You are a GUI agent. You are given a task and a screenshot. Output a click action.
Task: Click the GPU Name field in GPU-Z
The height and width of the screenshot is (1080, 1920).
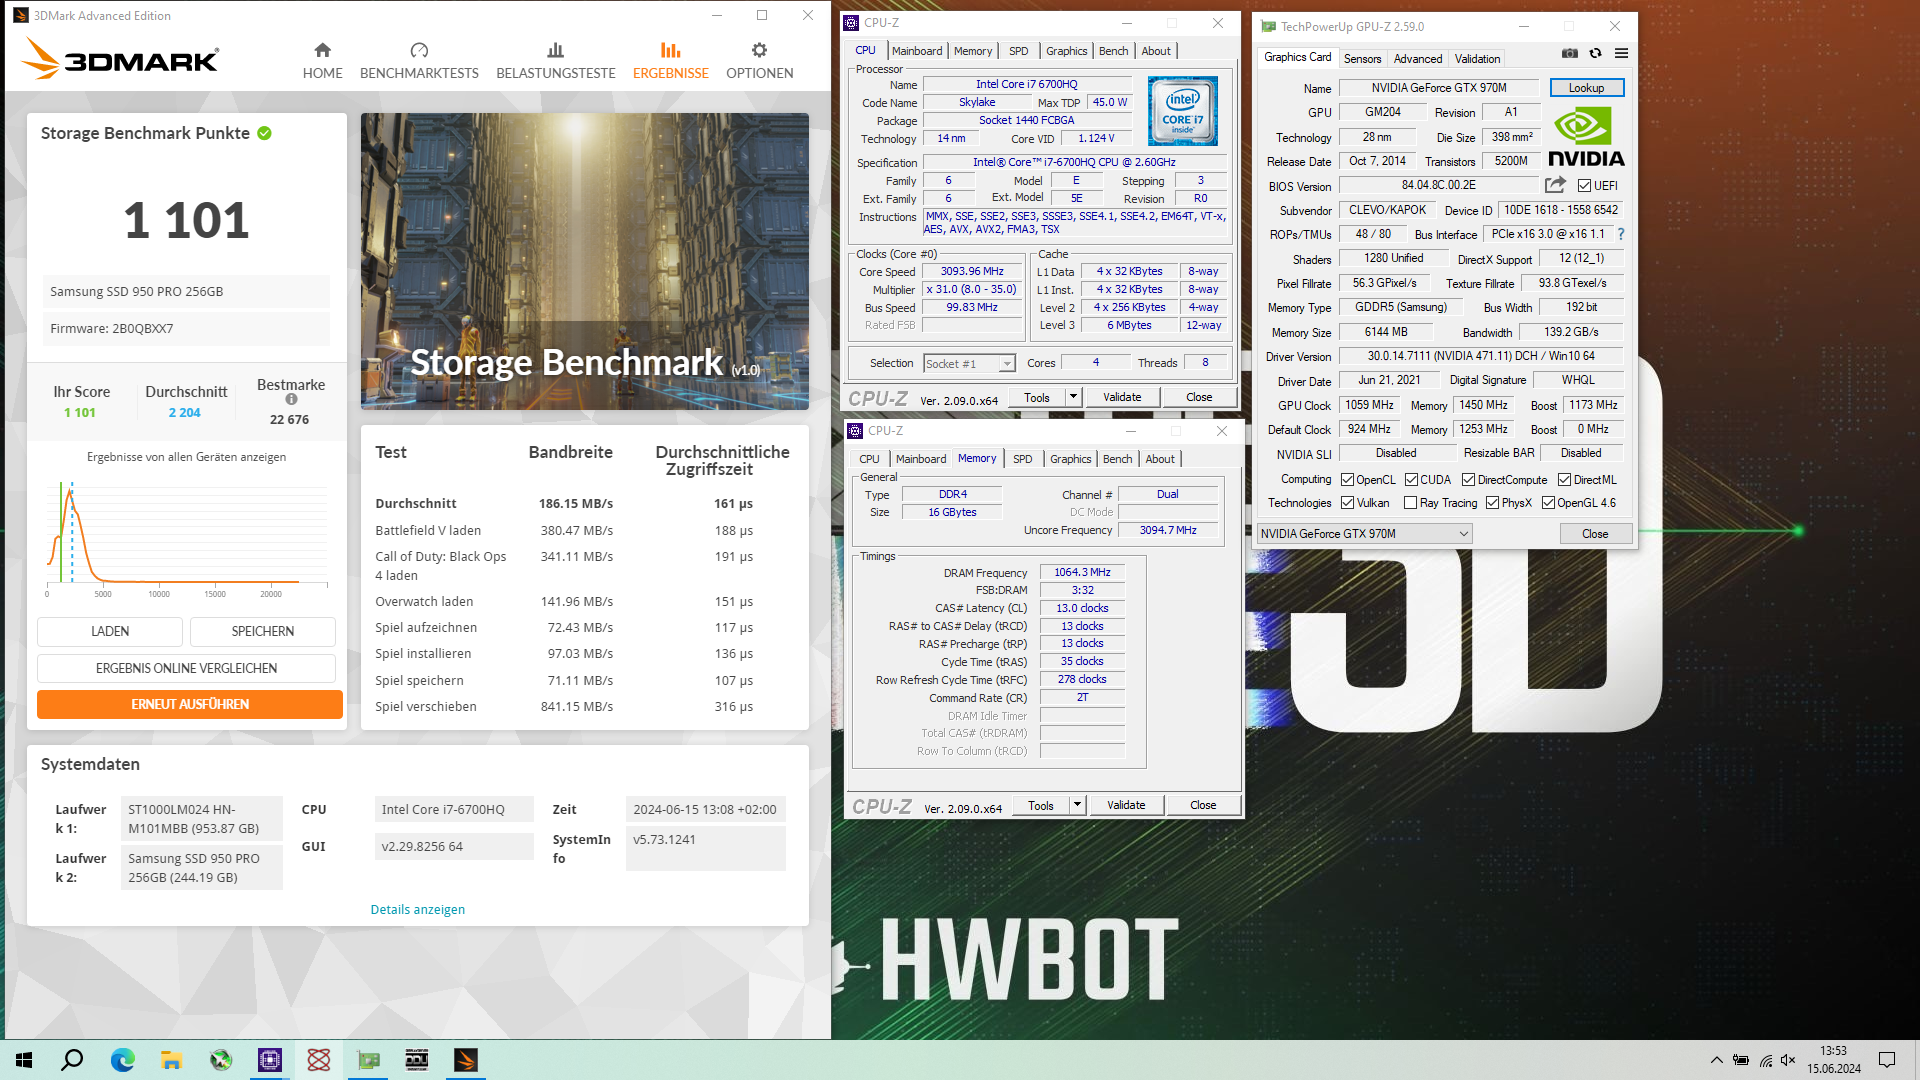click(1438, 88)
